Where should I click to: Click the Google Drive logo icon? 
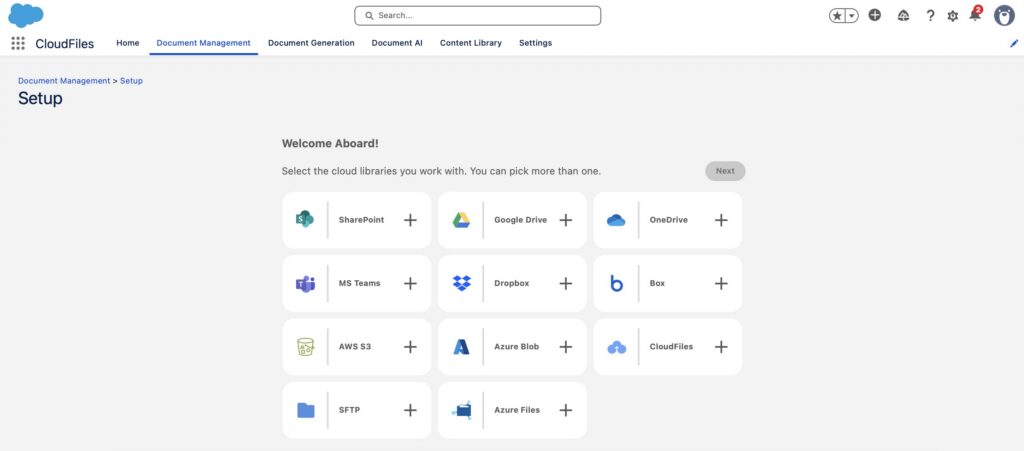pos(461,220)
